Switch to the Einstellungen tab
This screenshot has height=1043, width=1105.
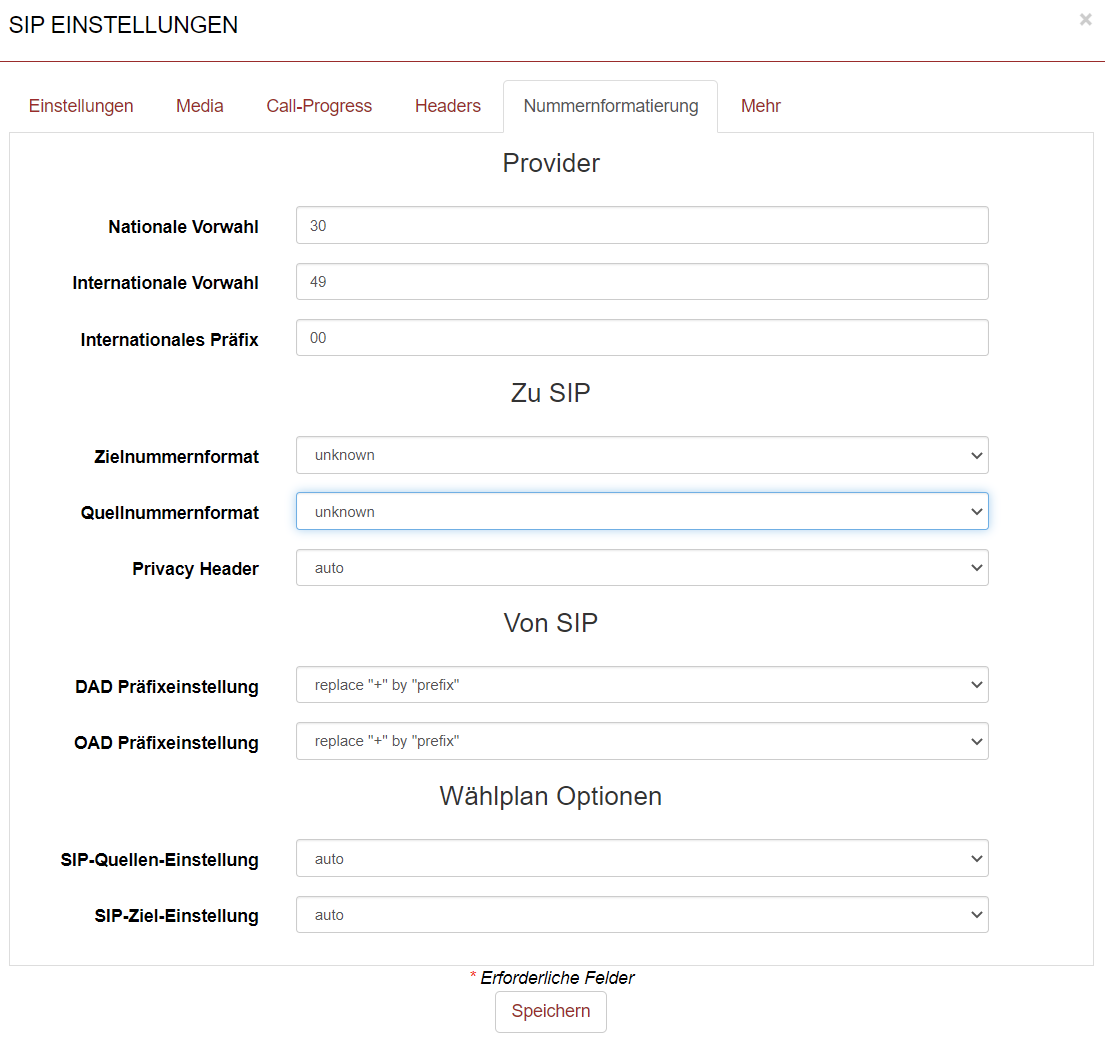pos(81,105)
